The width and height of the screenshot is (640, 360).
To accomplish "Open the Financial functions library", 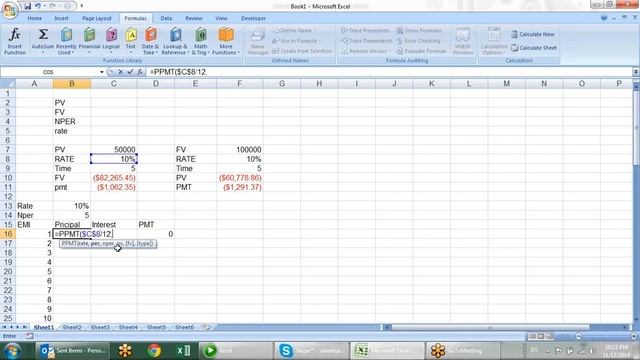I will 89,41.
